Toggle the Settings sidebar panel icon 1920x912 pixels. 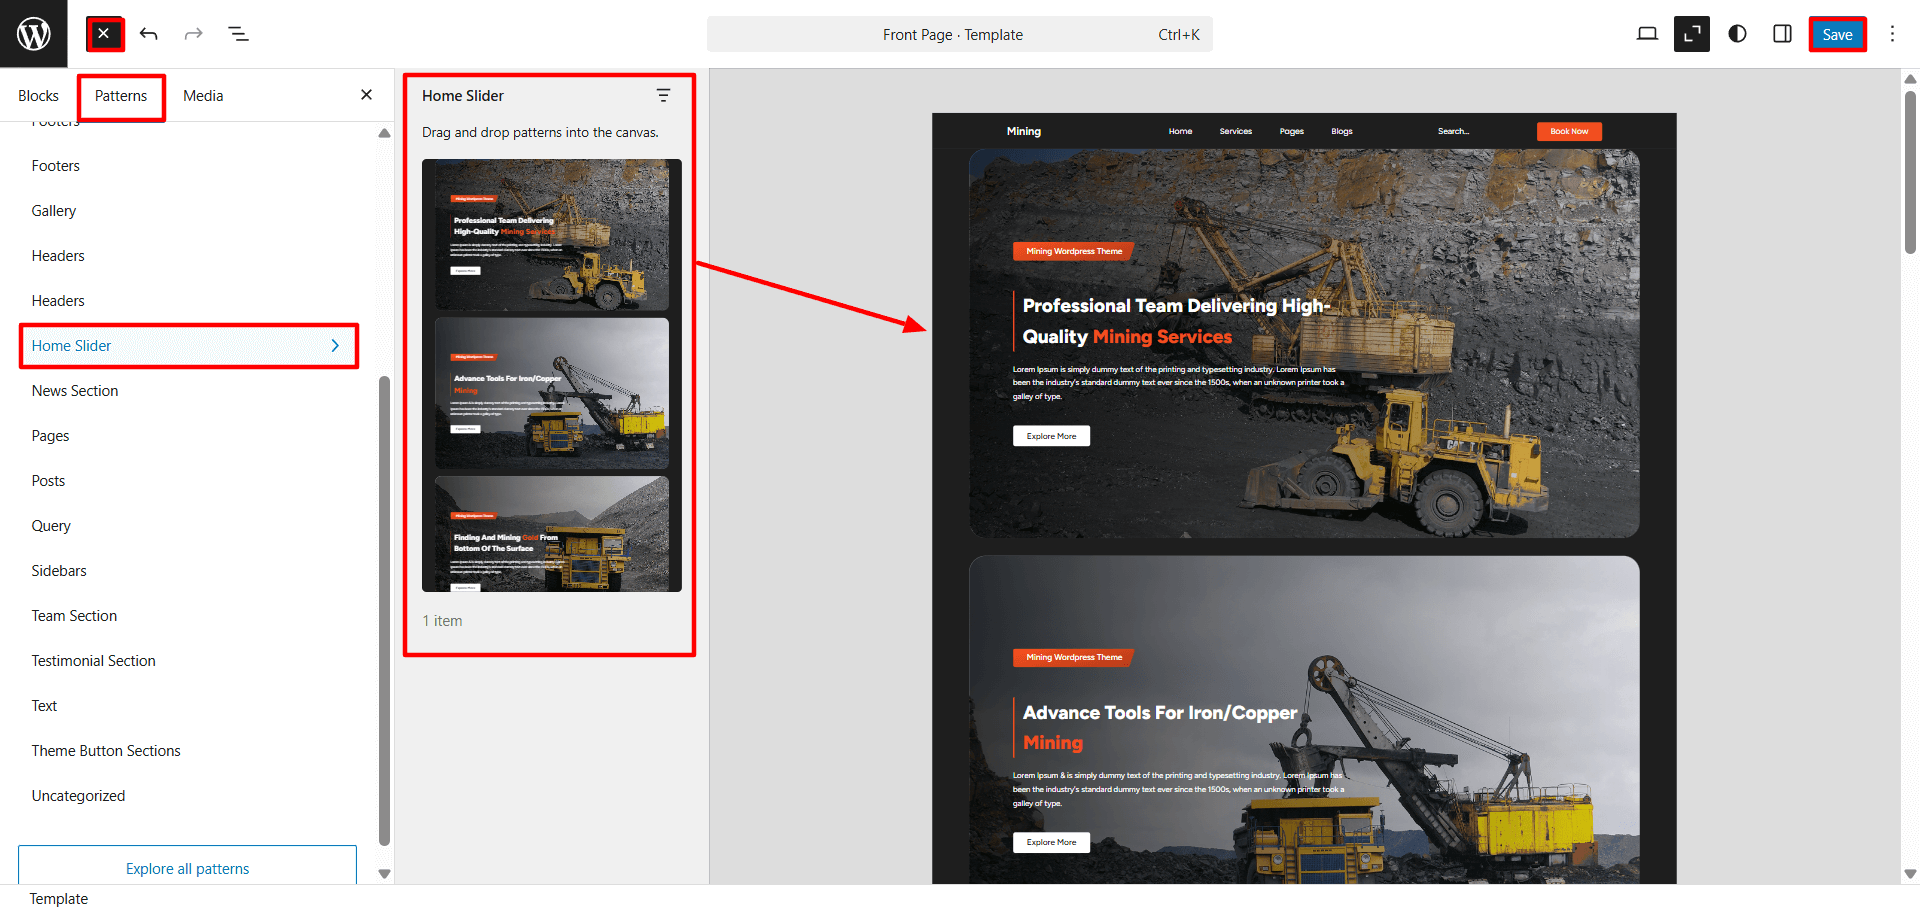[x=1782, y=34]
